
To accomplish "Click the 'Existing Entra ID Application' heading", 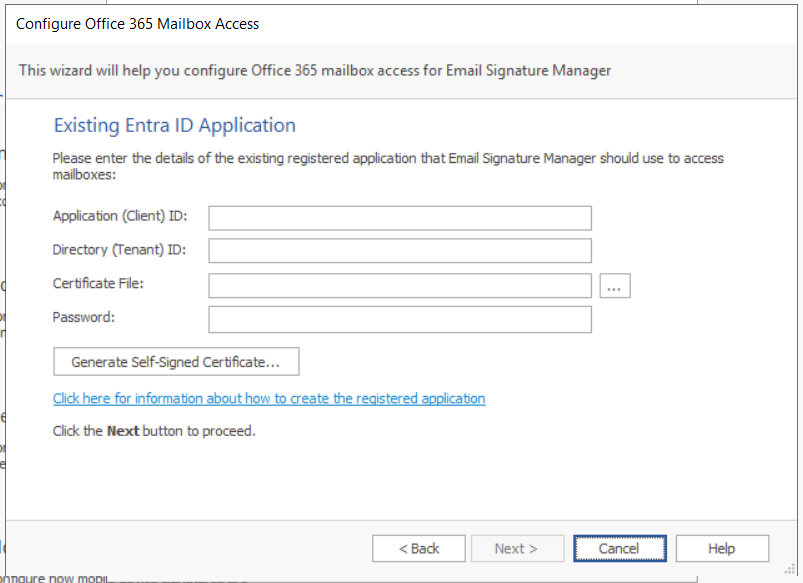I will [175, 126].
